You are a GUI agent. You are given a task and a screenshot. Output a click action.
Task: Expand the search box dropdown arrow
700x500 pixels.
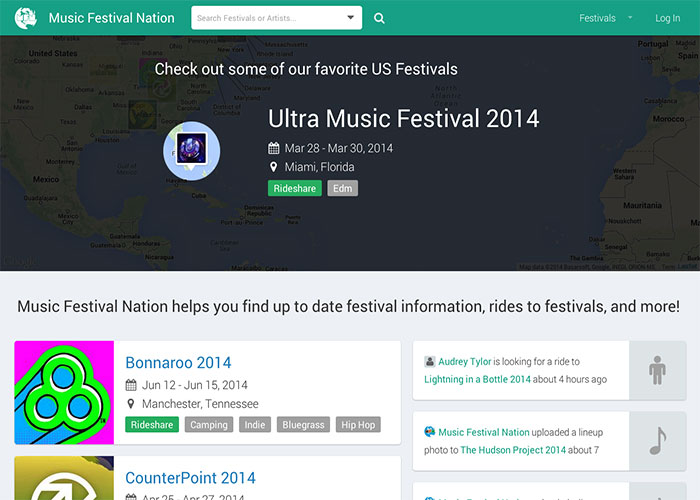point(350,17)
